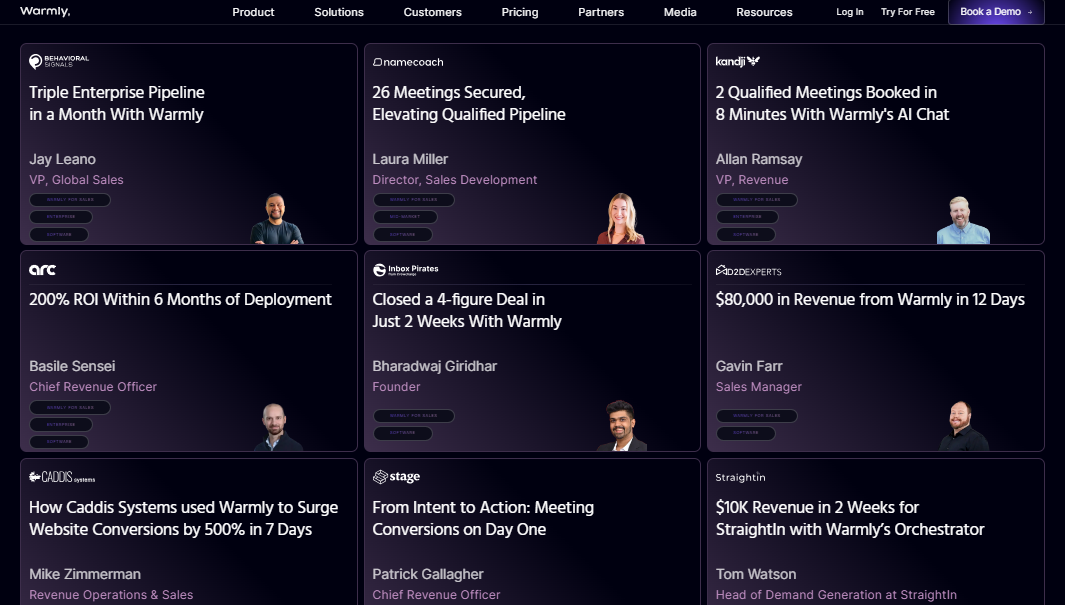Open the Closed a 4-figure Deal story

(x=467, y=310)
